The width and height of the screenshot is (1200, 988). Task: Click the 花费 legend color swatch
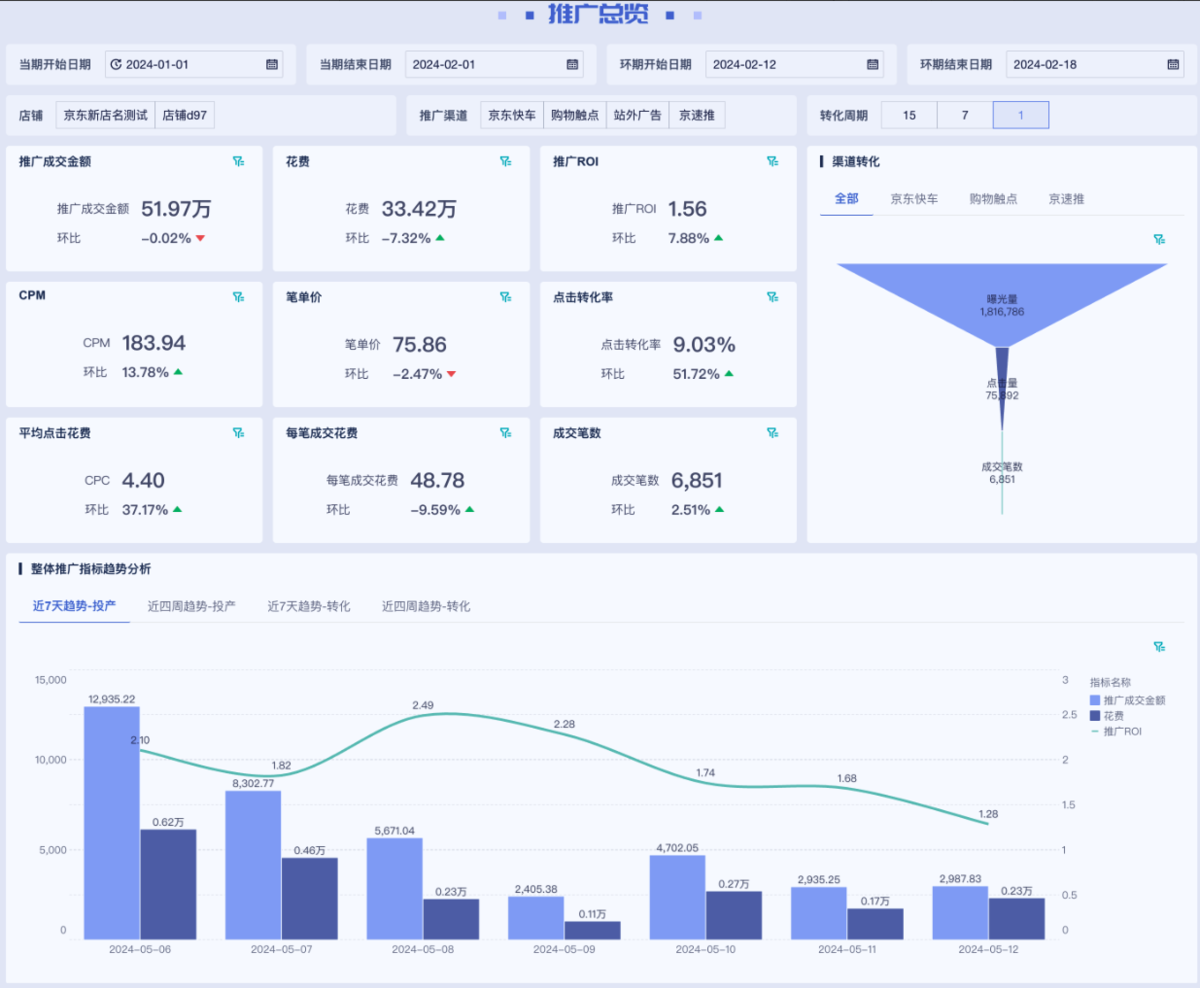pos(1095,716)
